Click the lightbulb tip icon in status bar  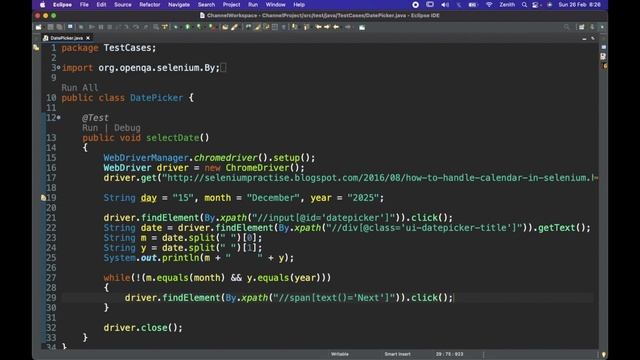coord(604,354)
